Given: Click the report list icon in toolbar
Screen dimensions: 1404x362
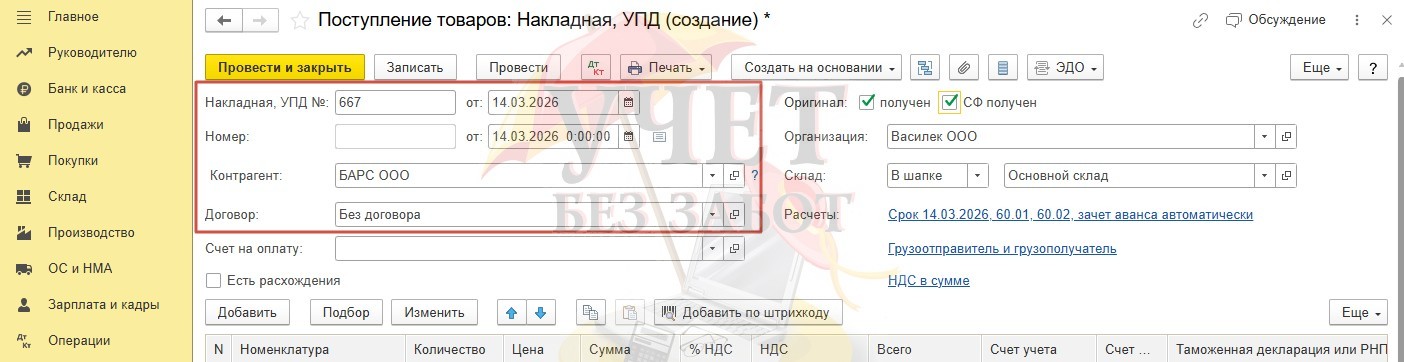Looking at the screenshot, I should [1003, 67].
